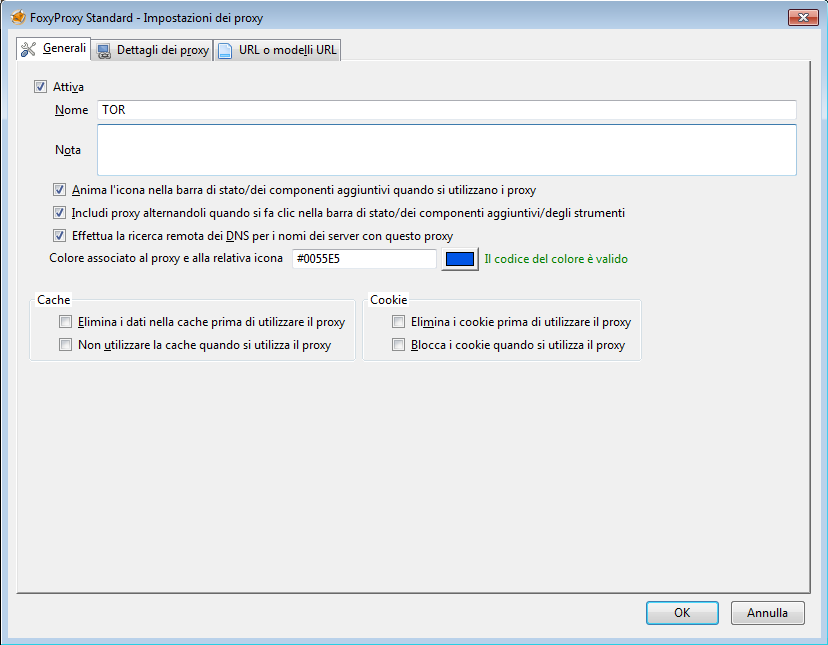The width and height of the screenshot is (828, 645).
Task: Open the blue color picker swatch
Action: tap(460, 259)
